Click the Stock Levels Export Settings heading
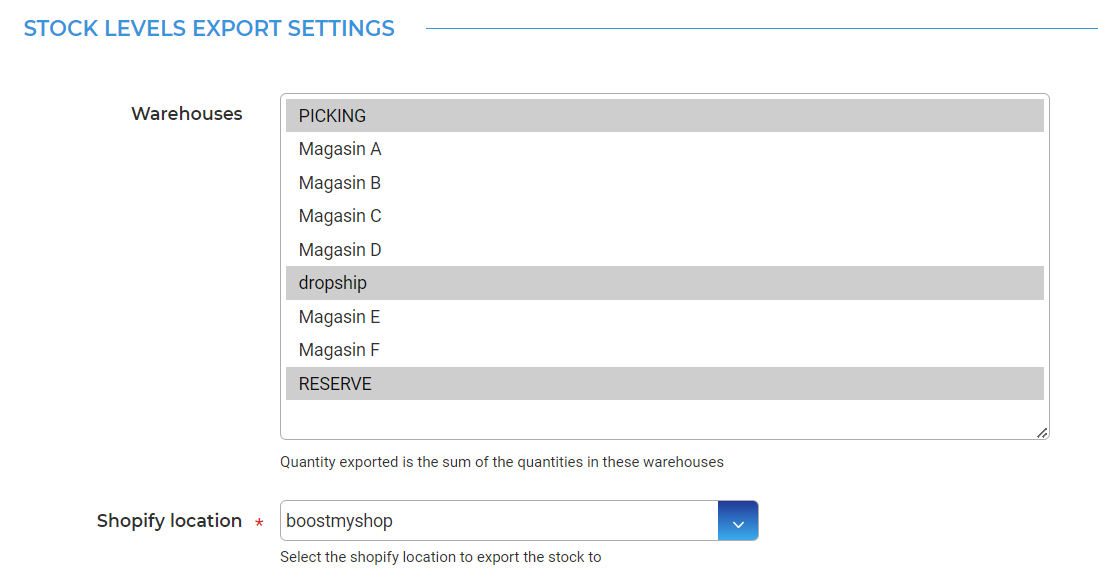This screenshot has width=1098, height=580. 209,29
